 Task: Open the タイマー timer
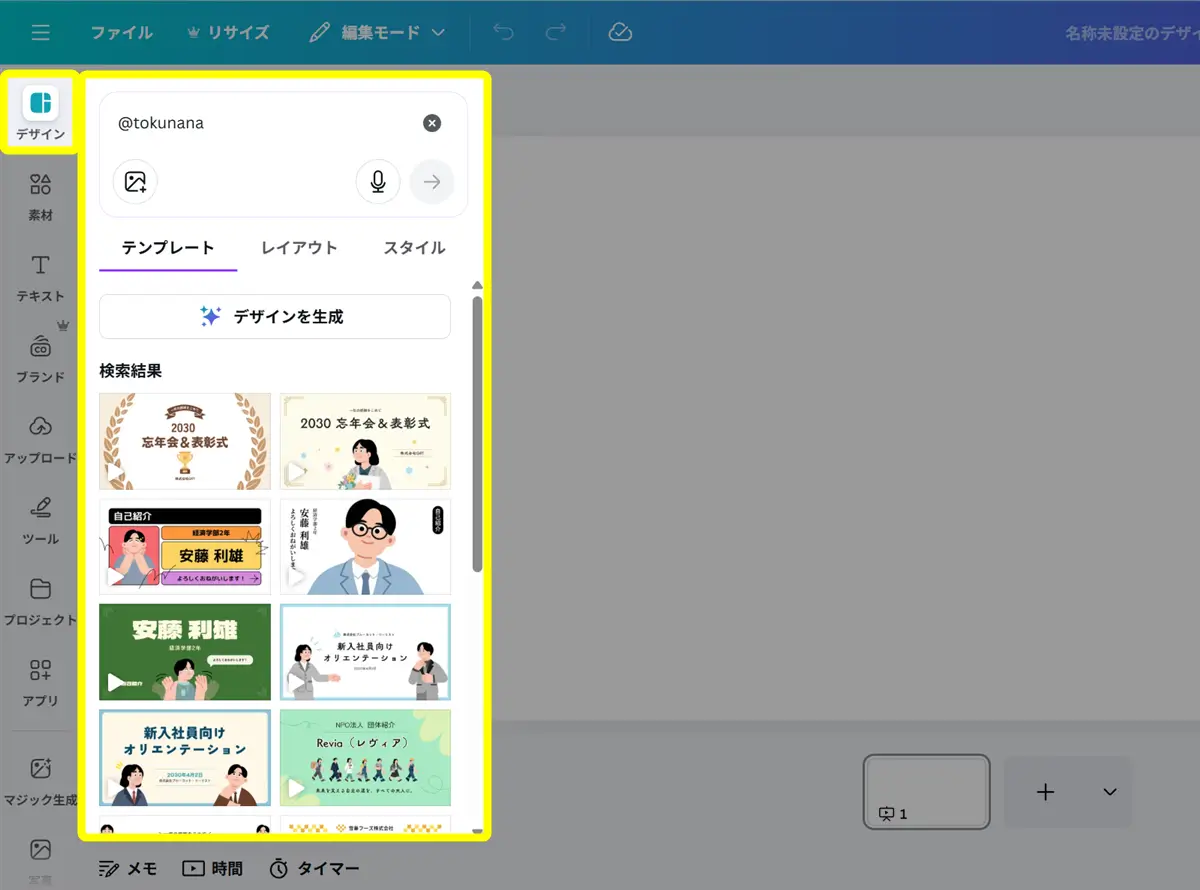pyautogui.click(x=315, y=868)
